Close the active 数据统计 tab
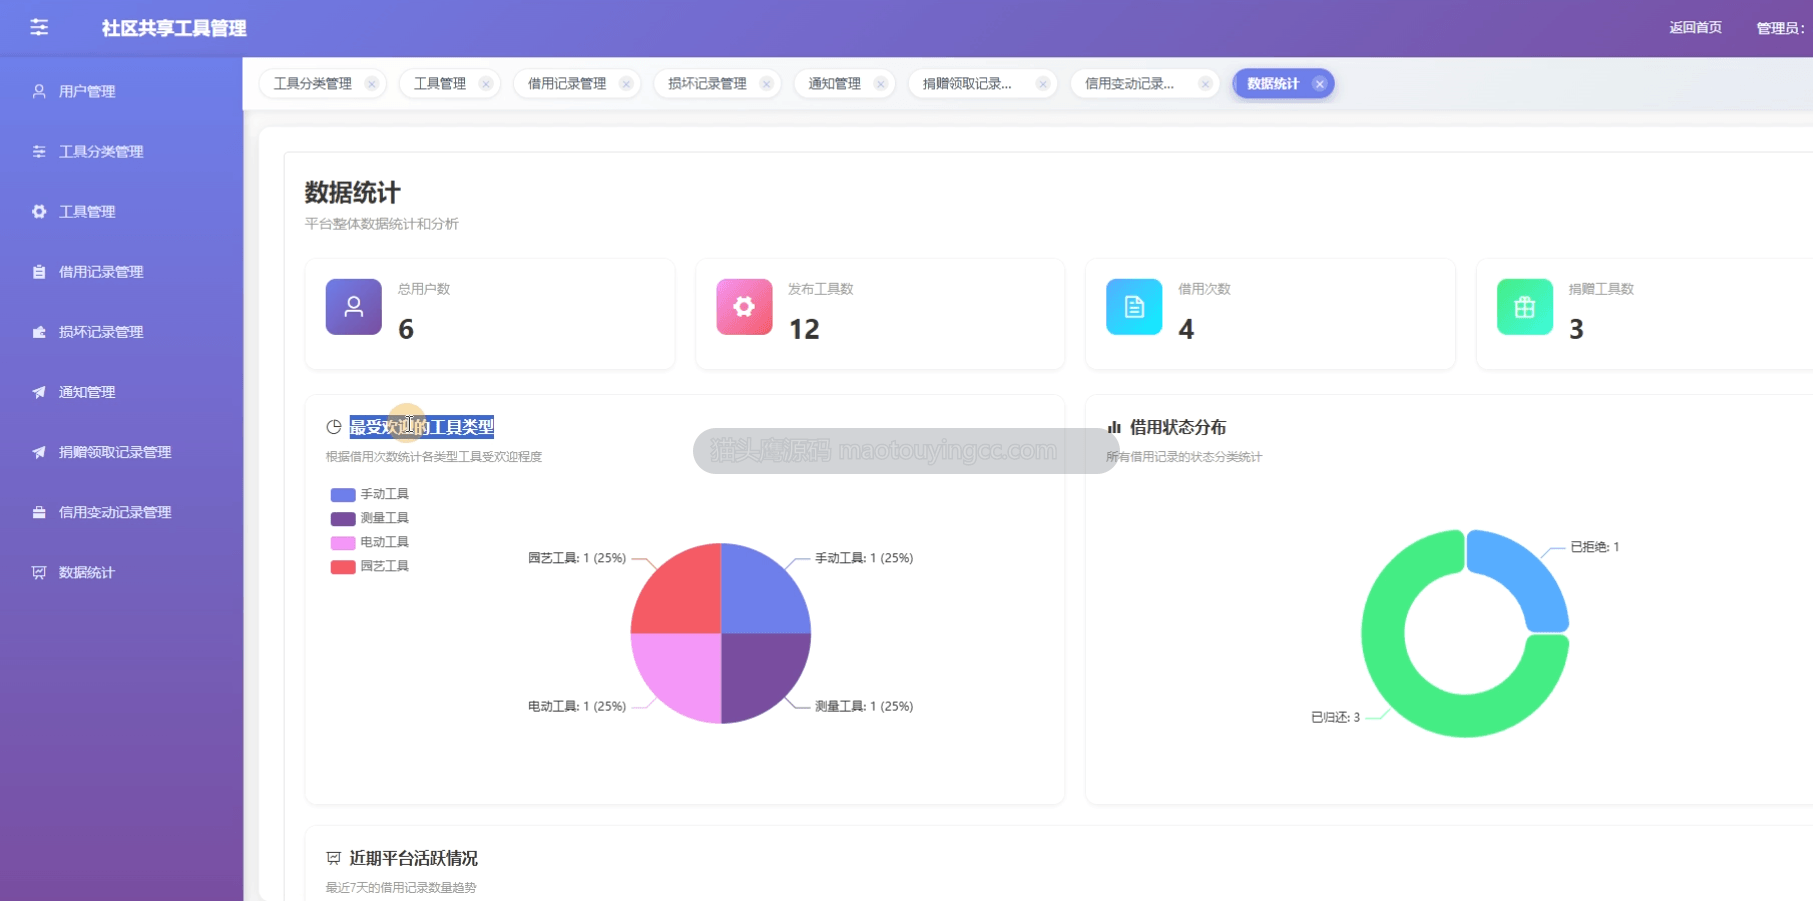 (1320, 84)
